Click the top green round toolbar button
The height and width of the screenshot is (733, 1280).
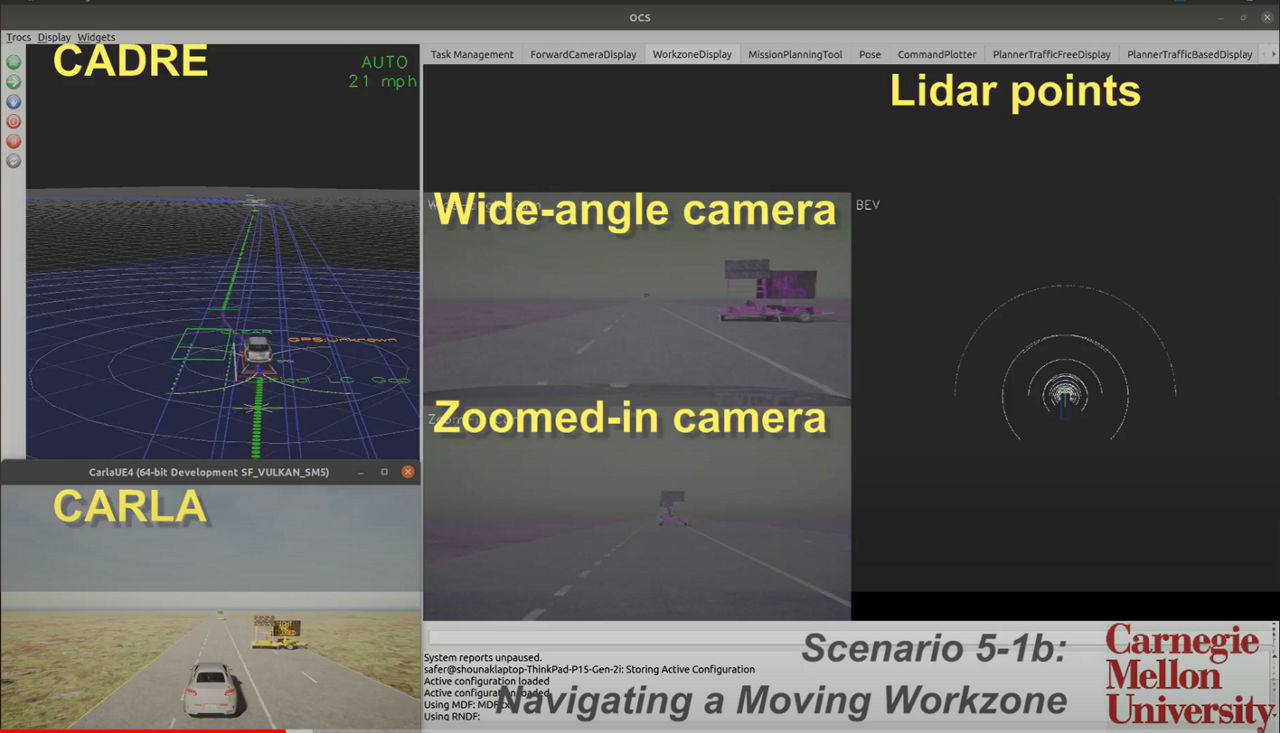pos(14,62)
